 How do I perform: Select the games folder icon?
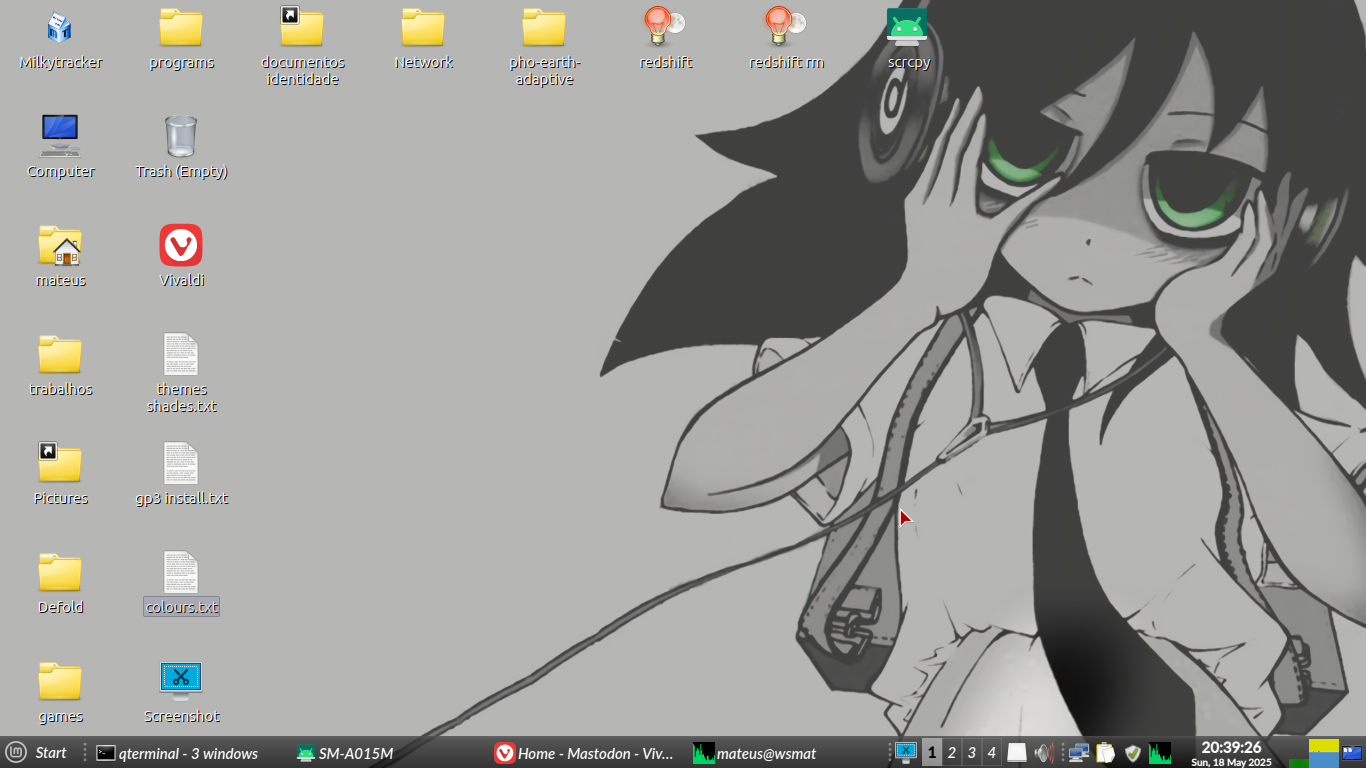click(x=60, y=681)
